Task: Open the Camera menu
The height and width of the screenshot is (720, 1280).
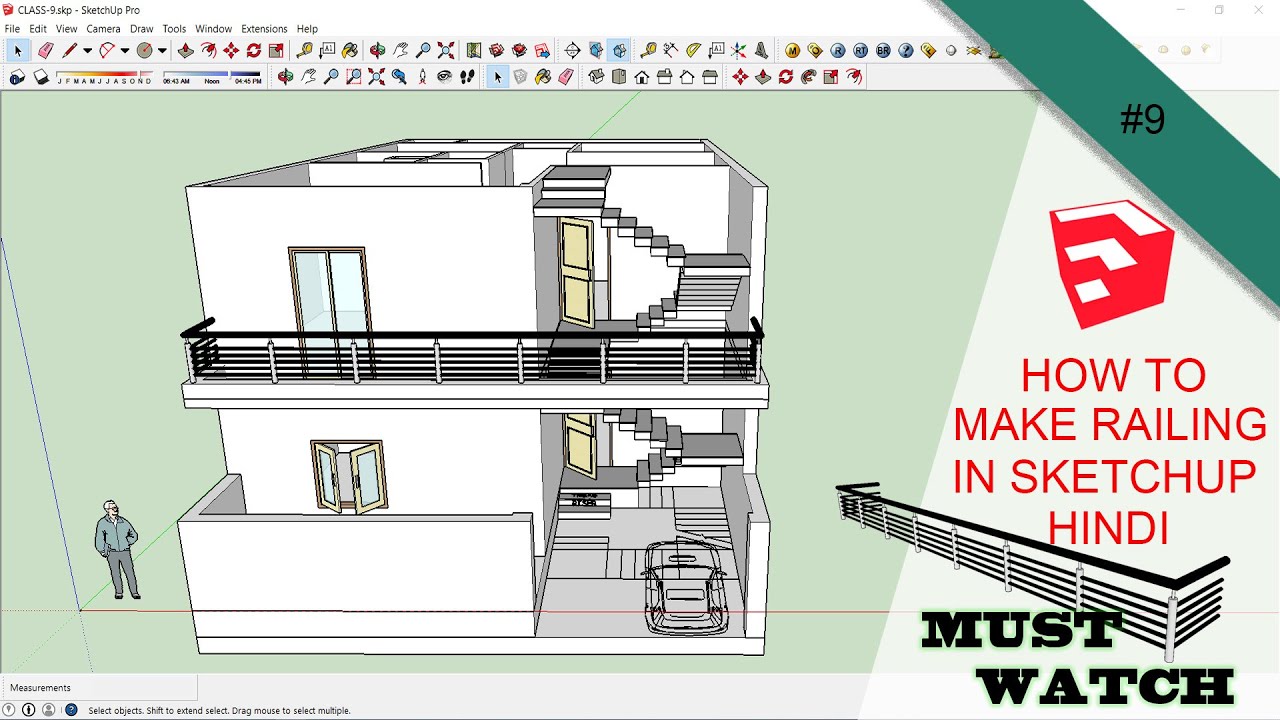Action: 103,29
